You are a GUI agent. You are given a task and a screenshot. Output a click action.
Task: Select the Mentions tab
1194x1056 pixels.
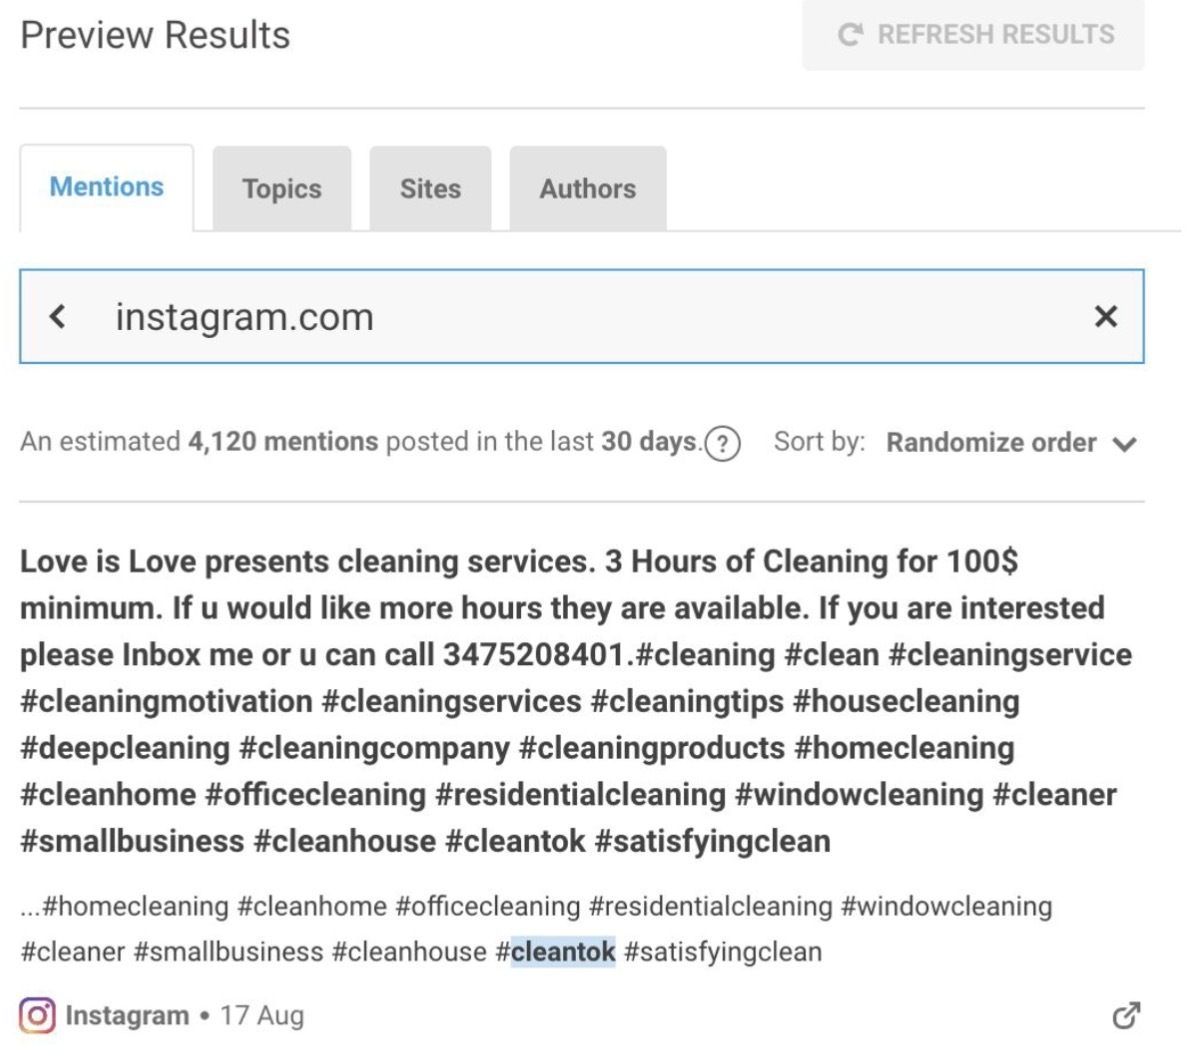coord(107,187)
